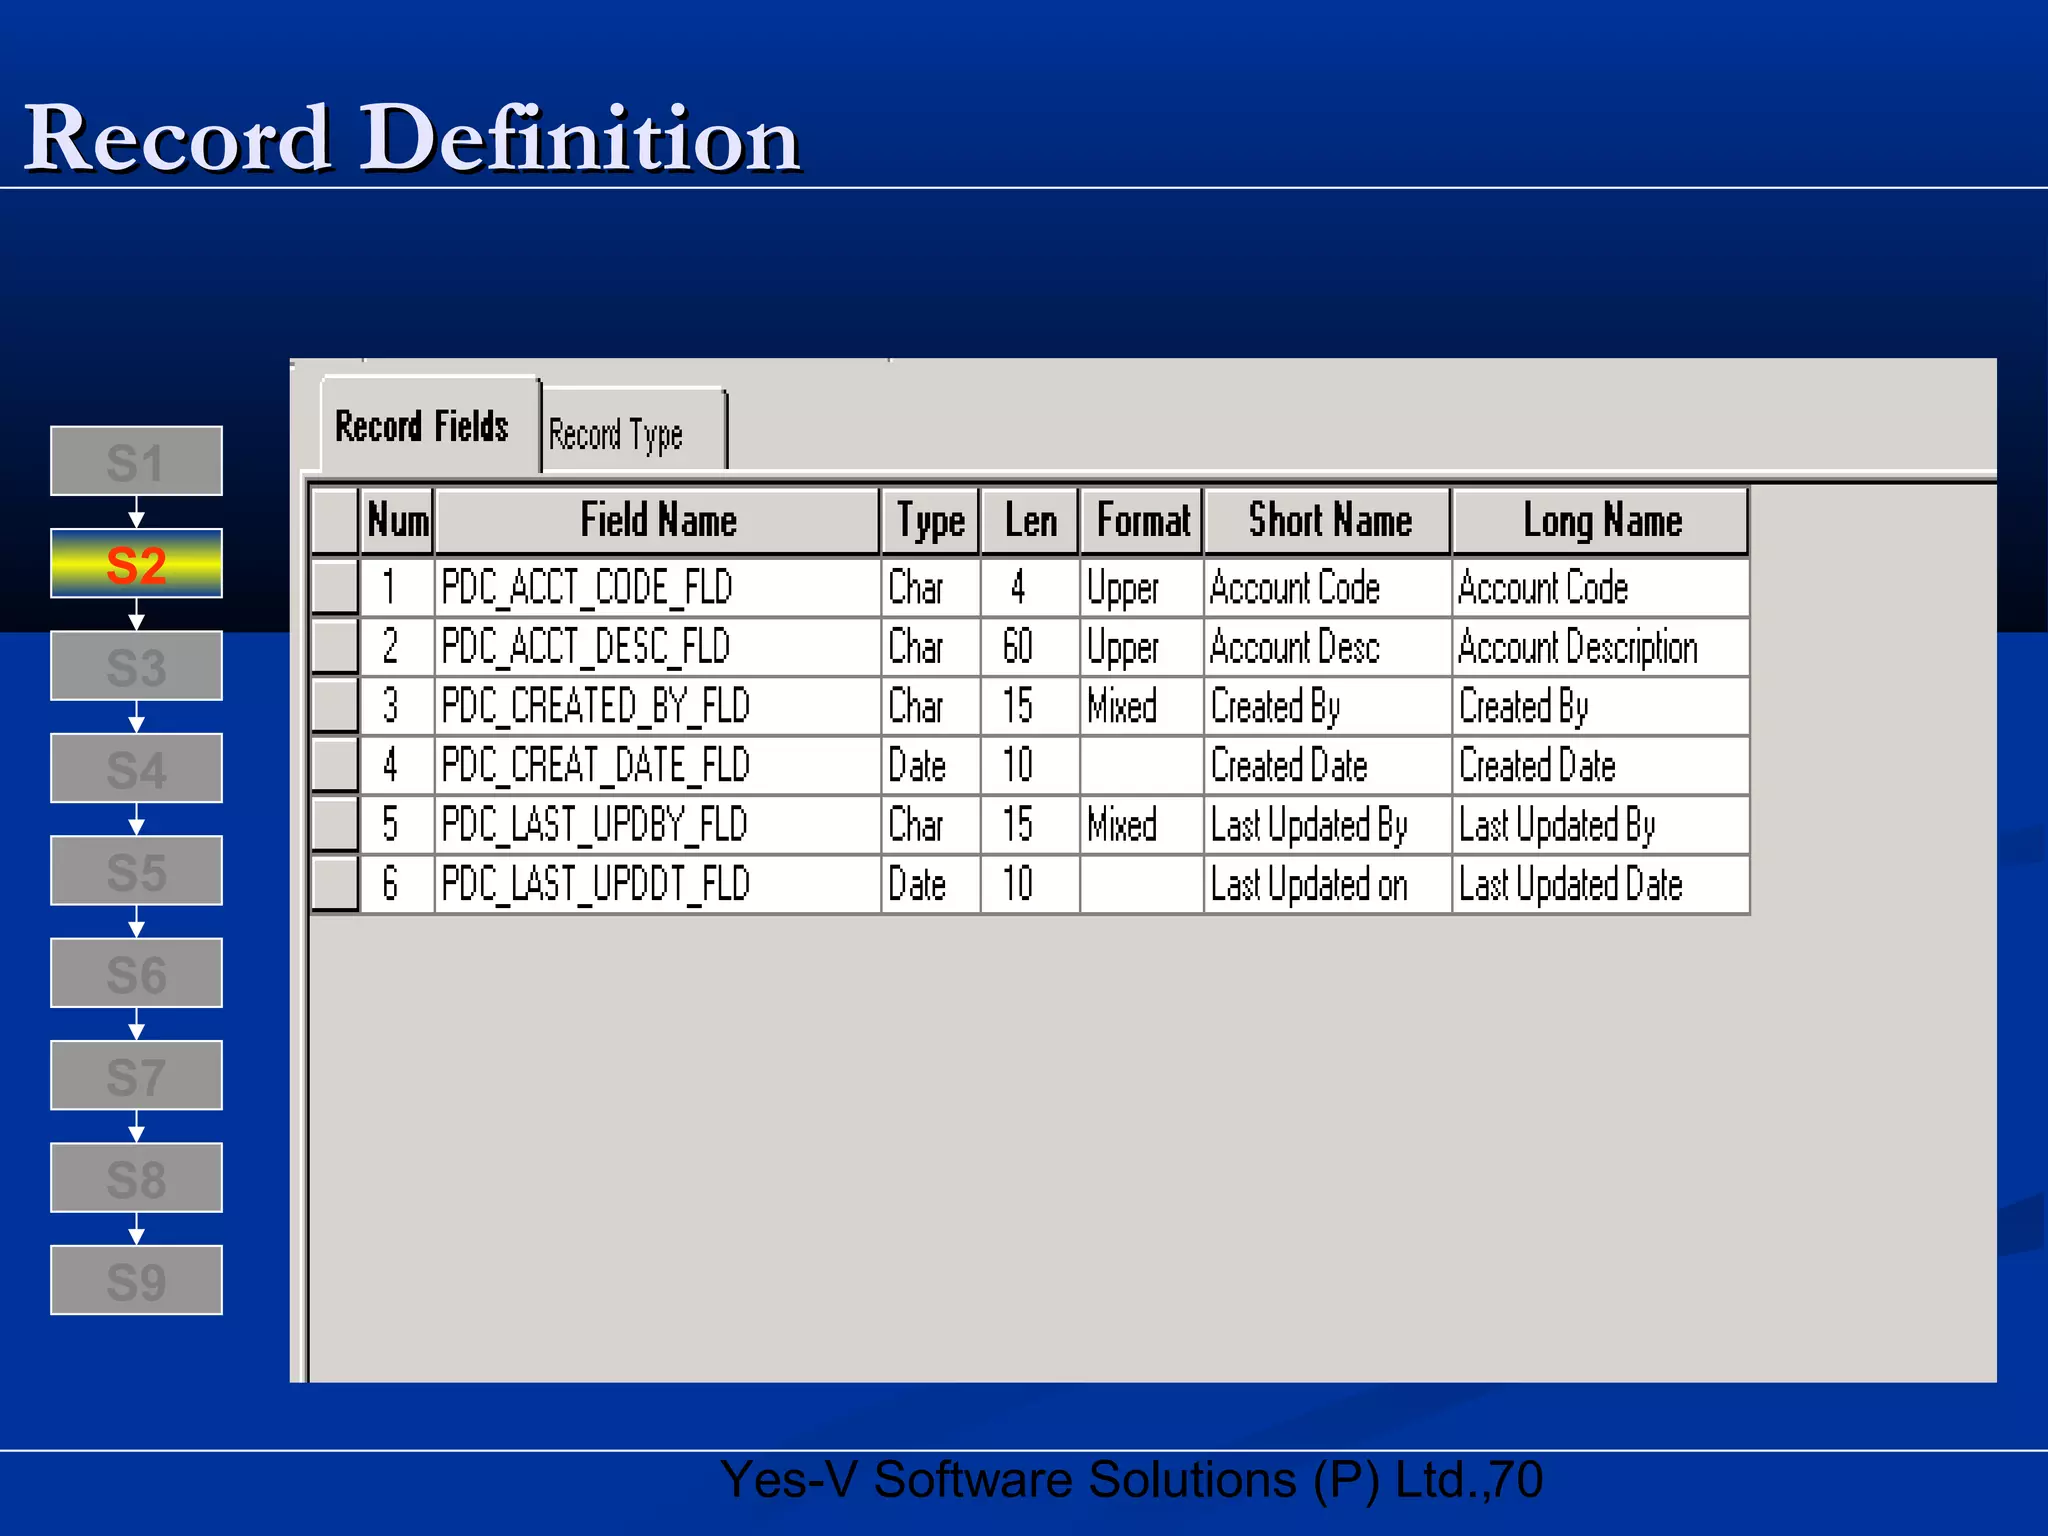Click the Upper format cell in row 1
The width and height of the screenshot is (2048, 1536).
[1142, 587]
